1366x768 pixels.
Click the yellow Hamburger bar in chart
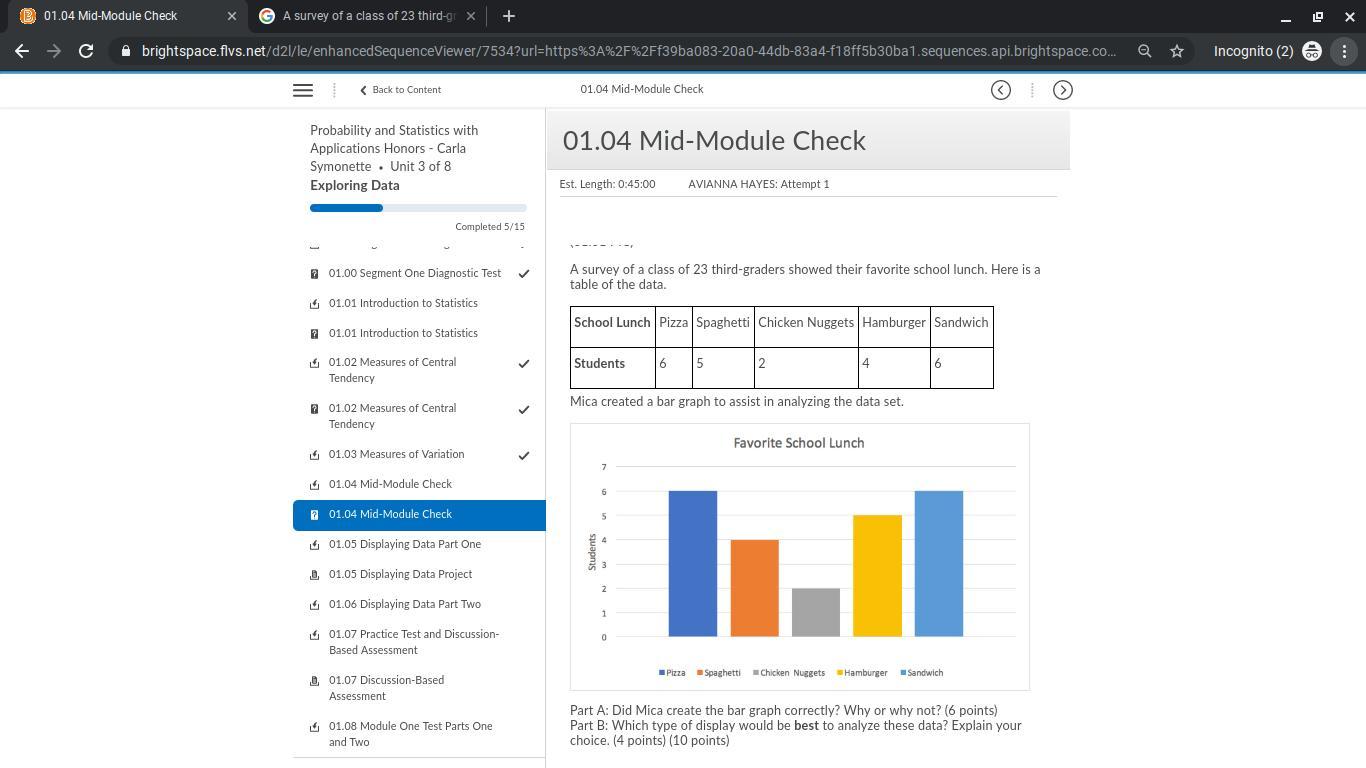[x=877, y=576]
